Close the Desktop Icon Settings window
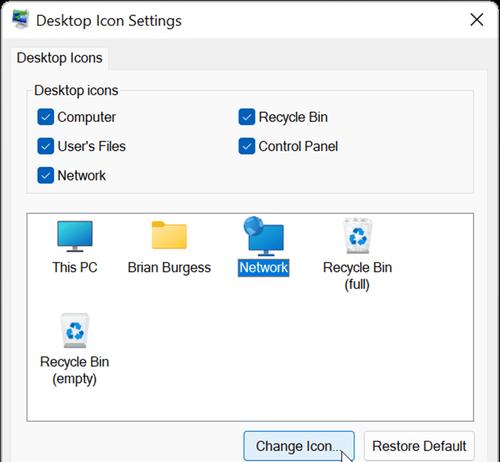The height and width of the screenshot is (462, 500). 477,20
